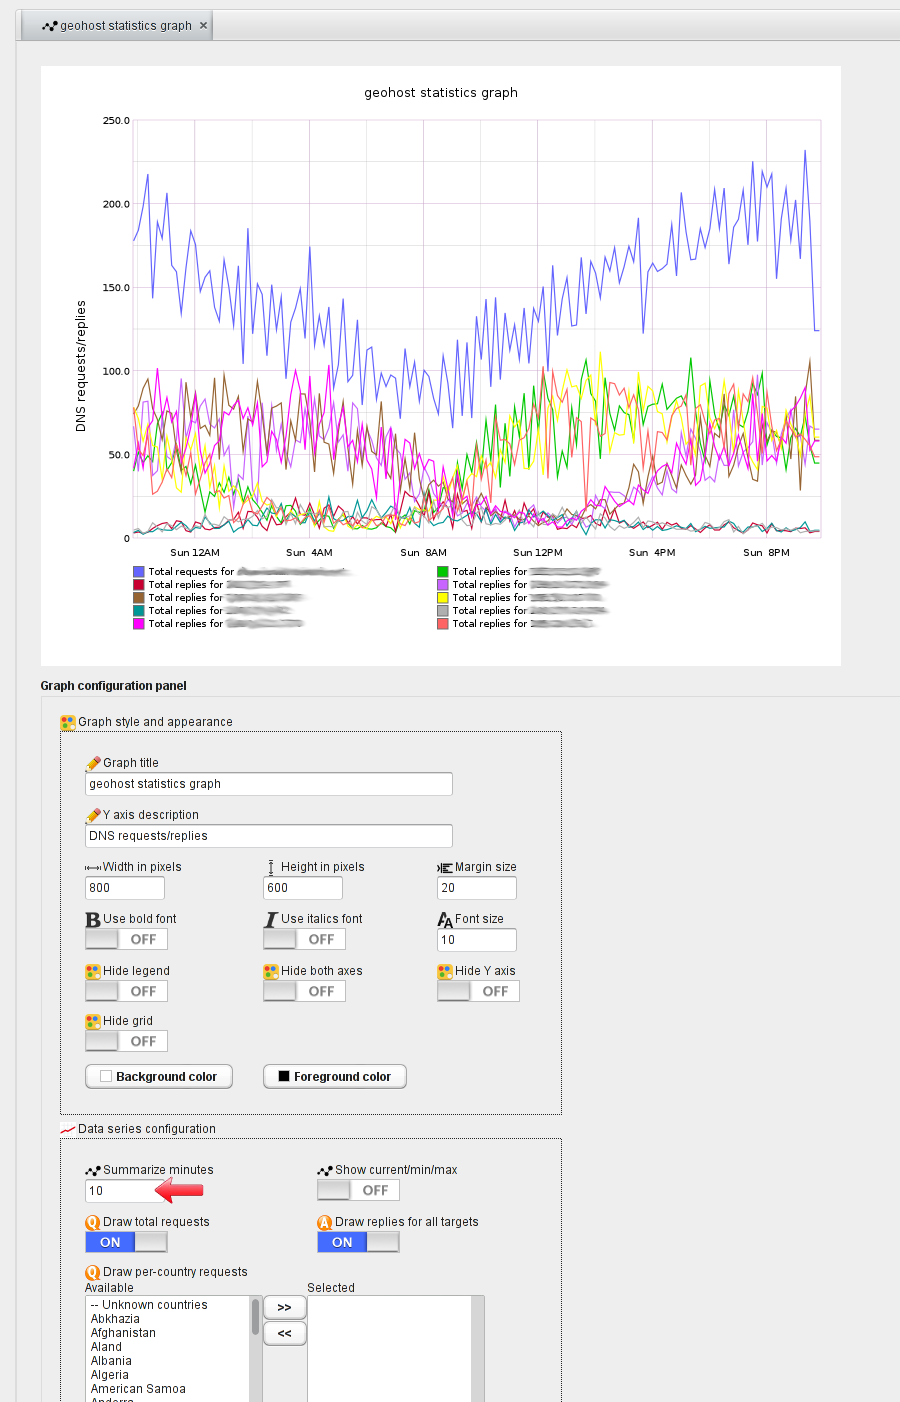This screenshot has width=900, height=1402.
Task: Click the pencil icon beside Graph title
Action: [93, 763]
